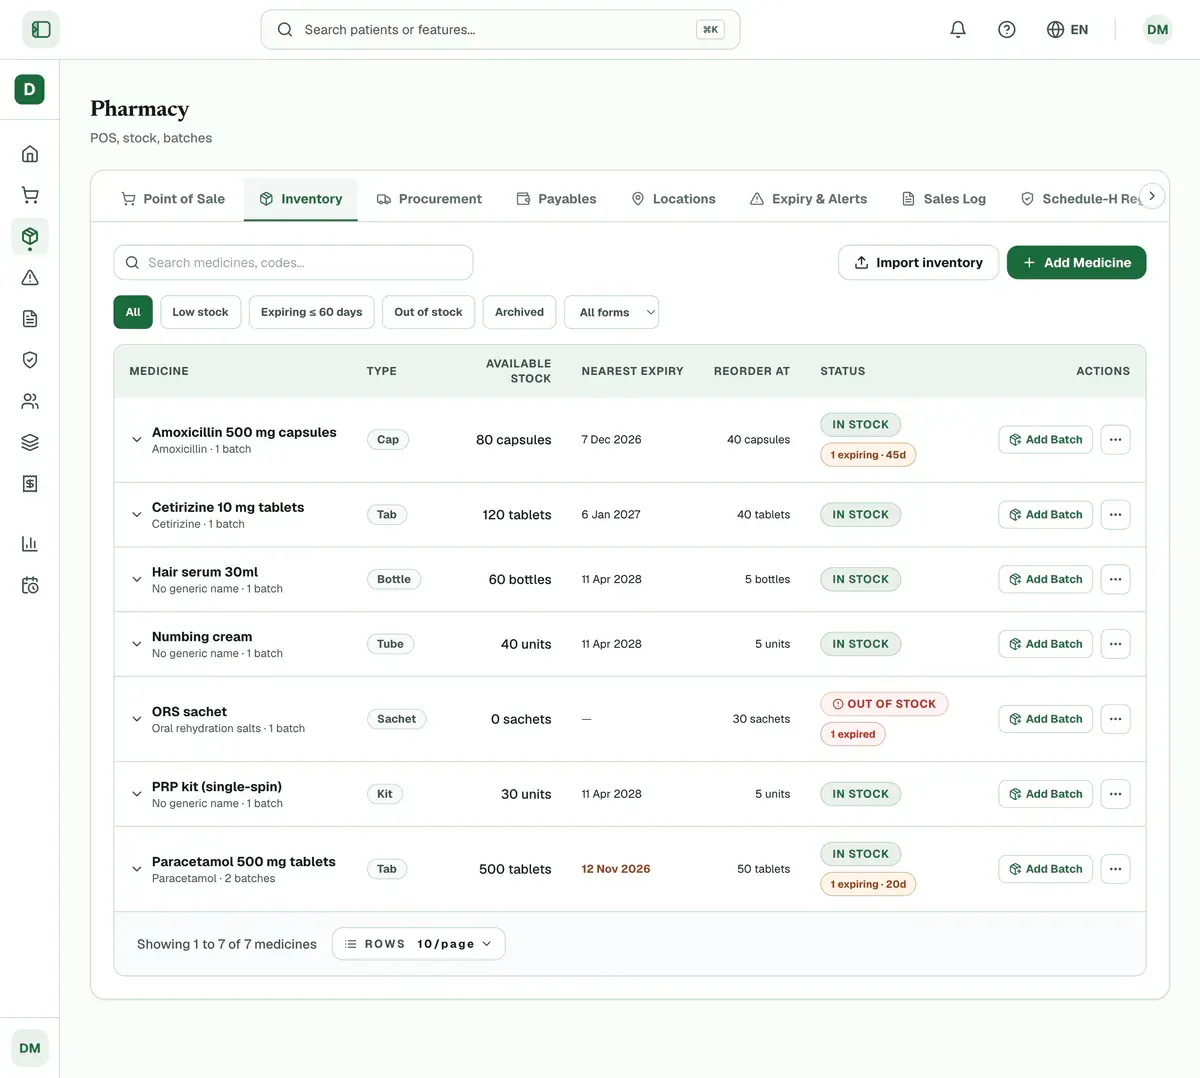Expand the Cetirizine 10 mg tablets row

(x=137, y=515)
